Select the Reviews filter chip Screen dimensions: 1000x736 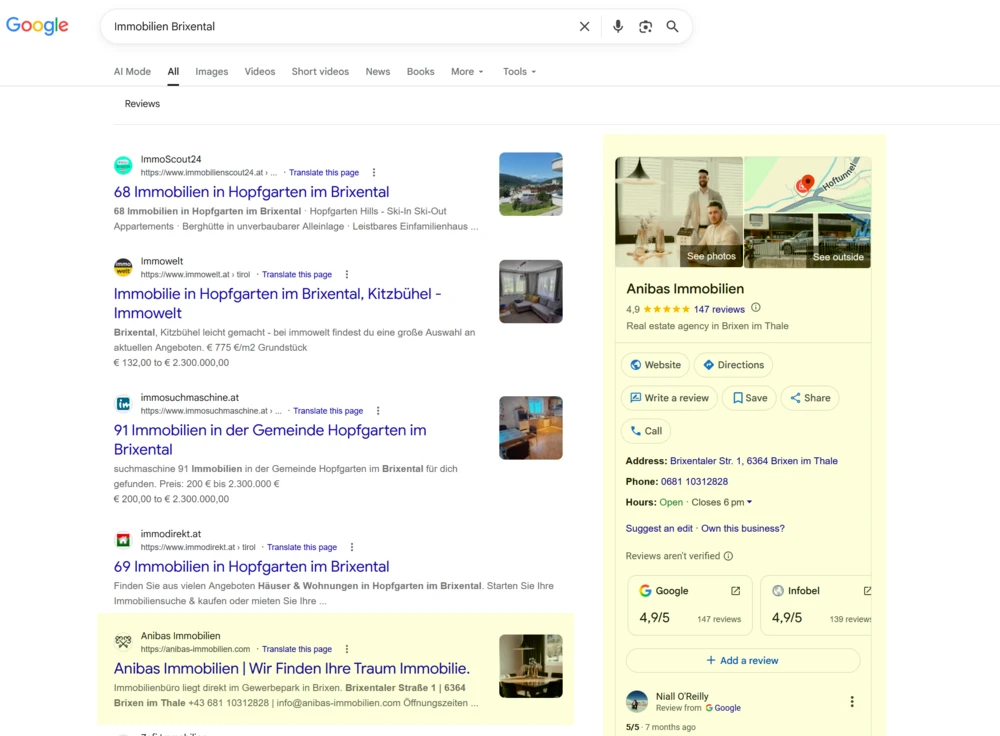pyautogui.click(x=142, y=103)
